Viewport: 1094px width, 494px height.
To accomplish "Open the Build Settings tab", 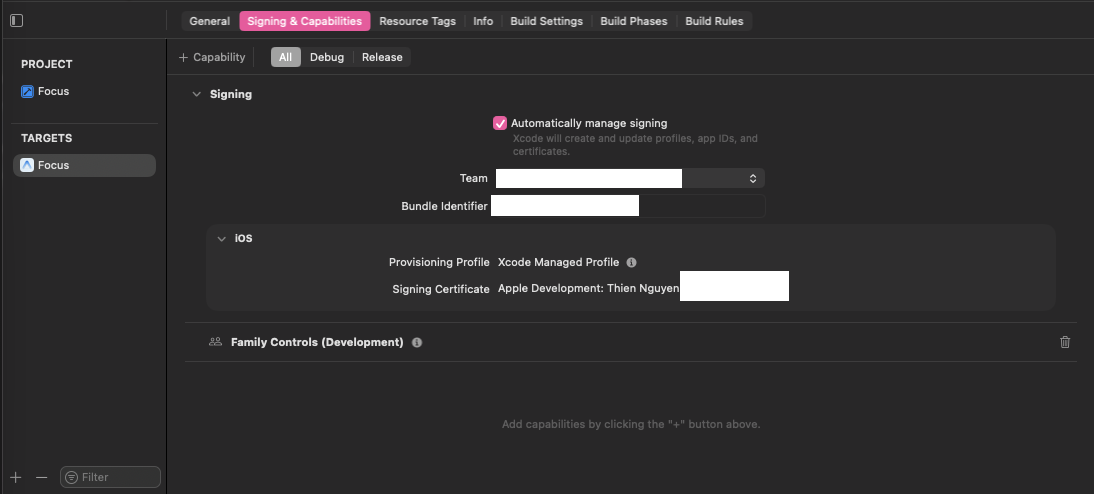I will pos(546,21).
